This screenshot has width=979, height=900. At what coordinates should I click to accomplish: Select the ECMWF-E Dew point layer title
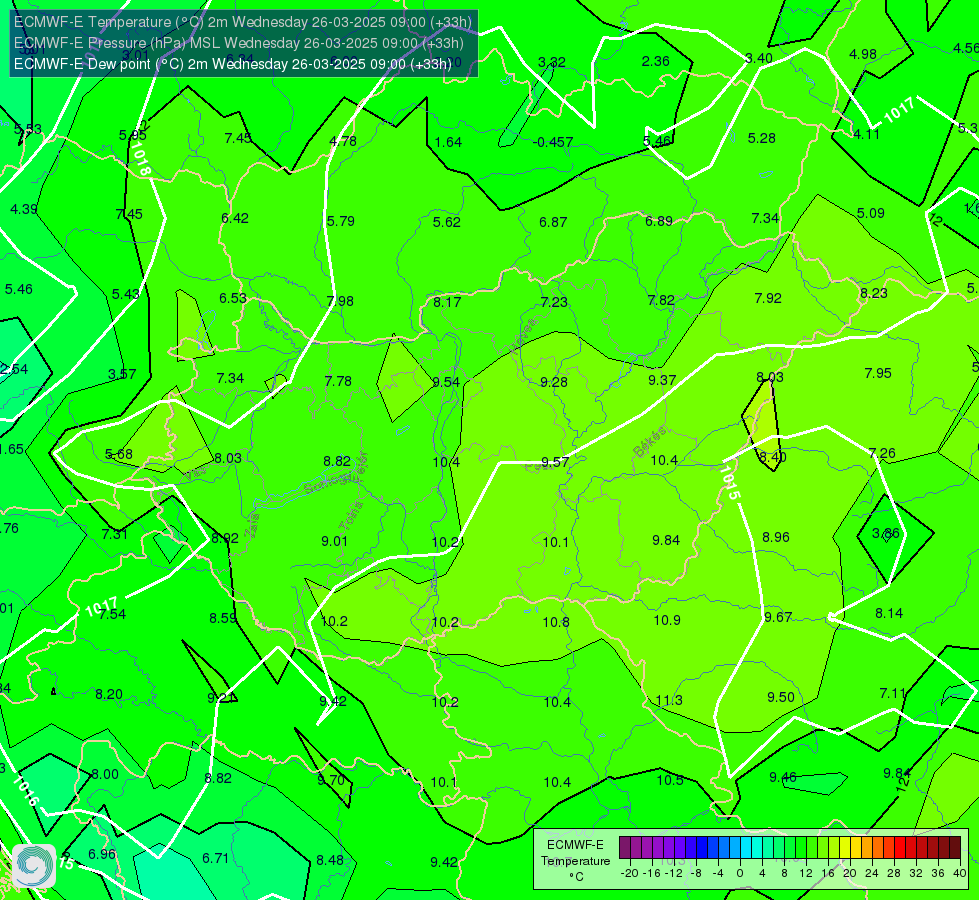click(233, 64)
